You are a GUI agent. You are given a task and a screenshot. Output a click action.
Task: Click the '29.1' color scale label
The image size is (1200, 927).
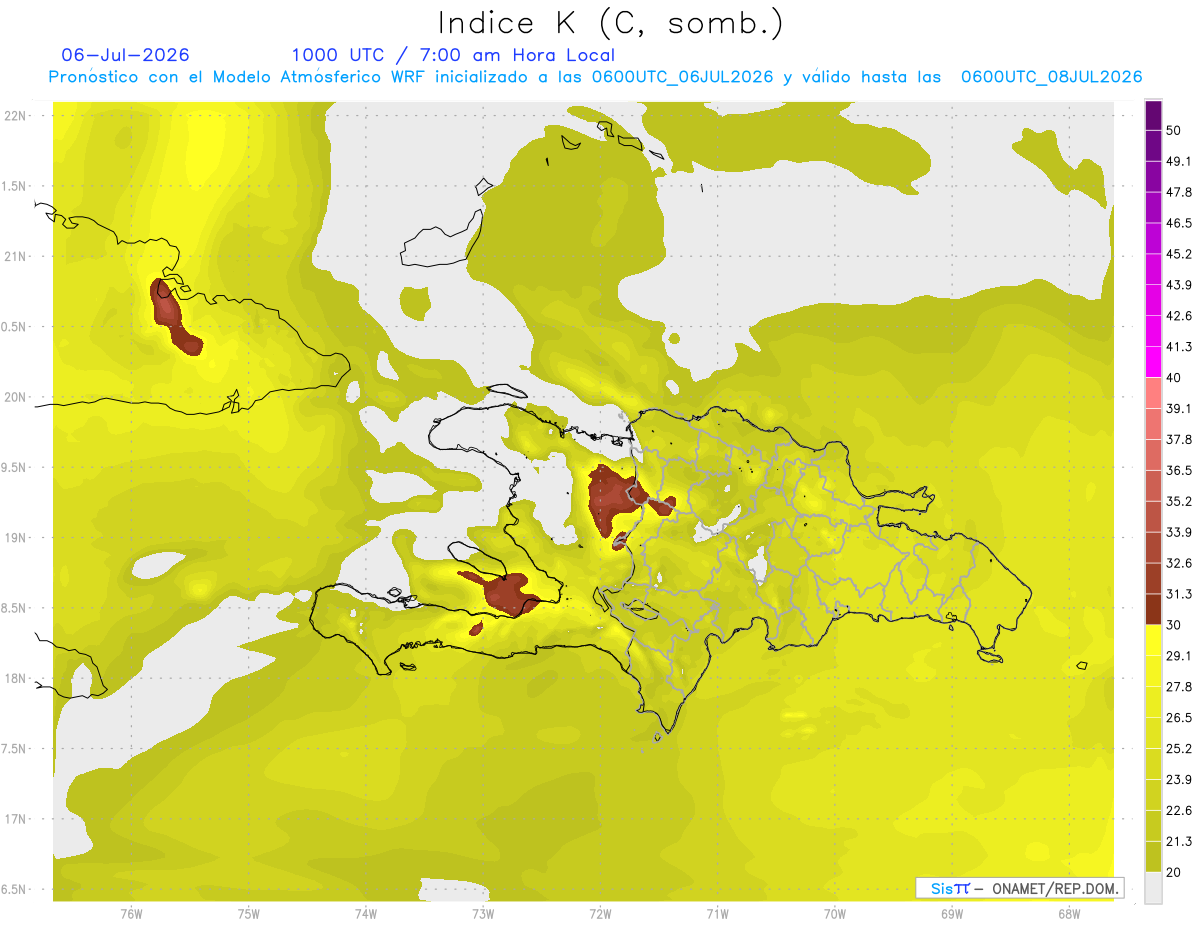pos(1180,656)
